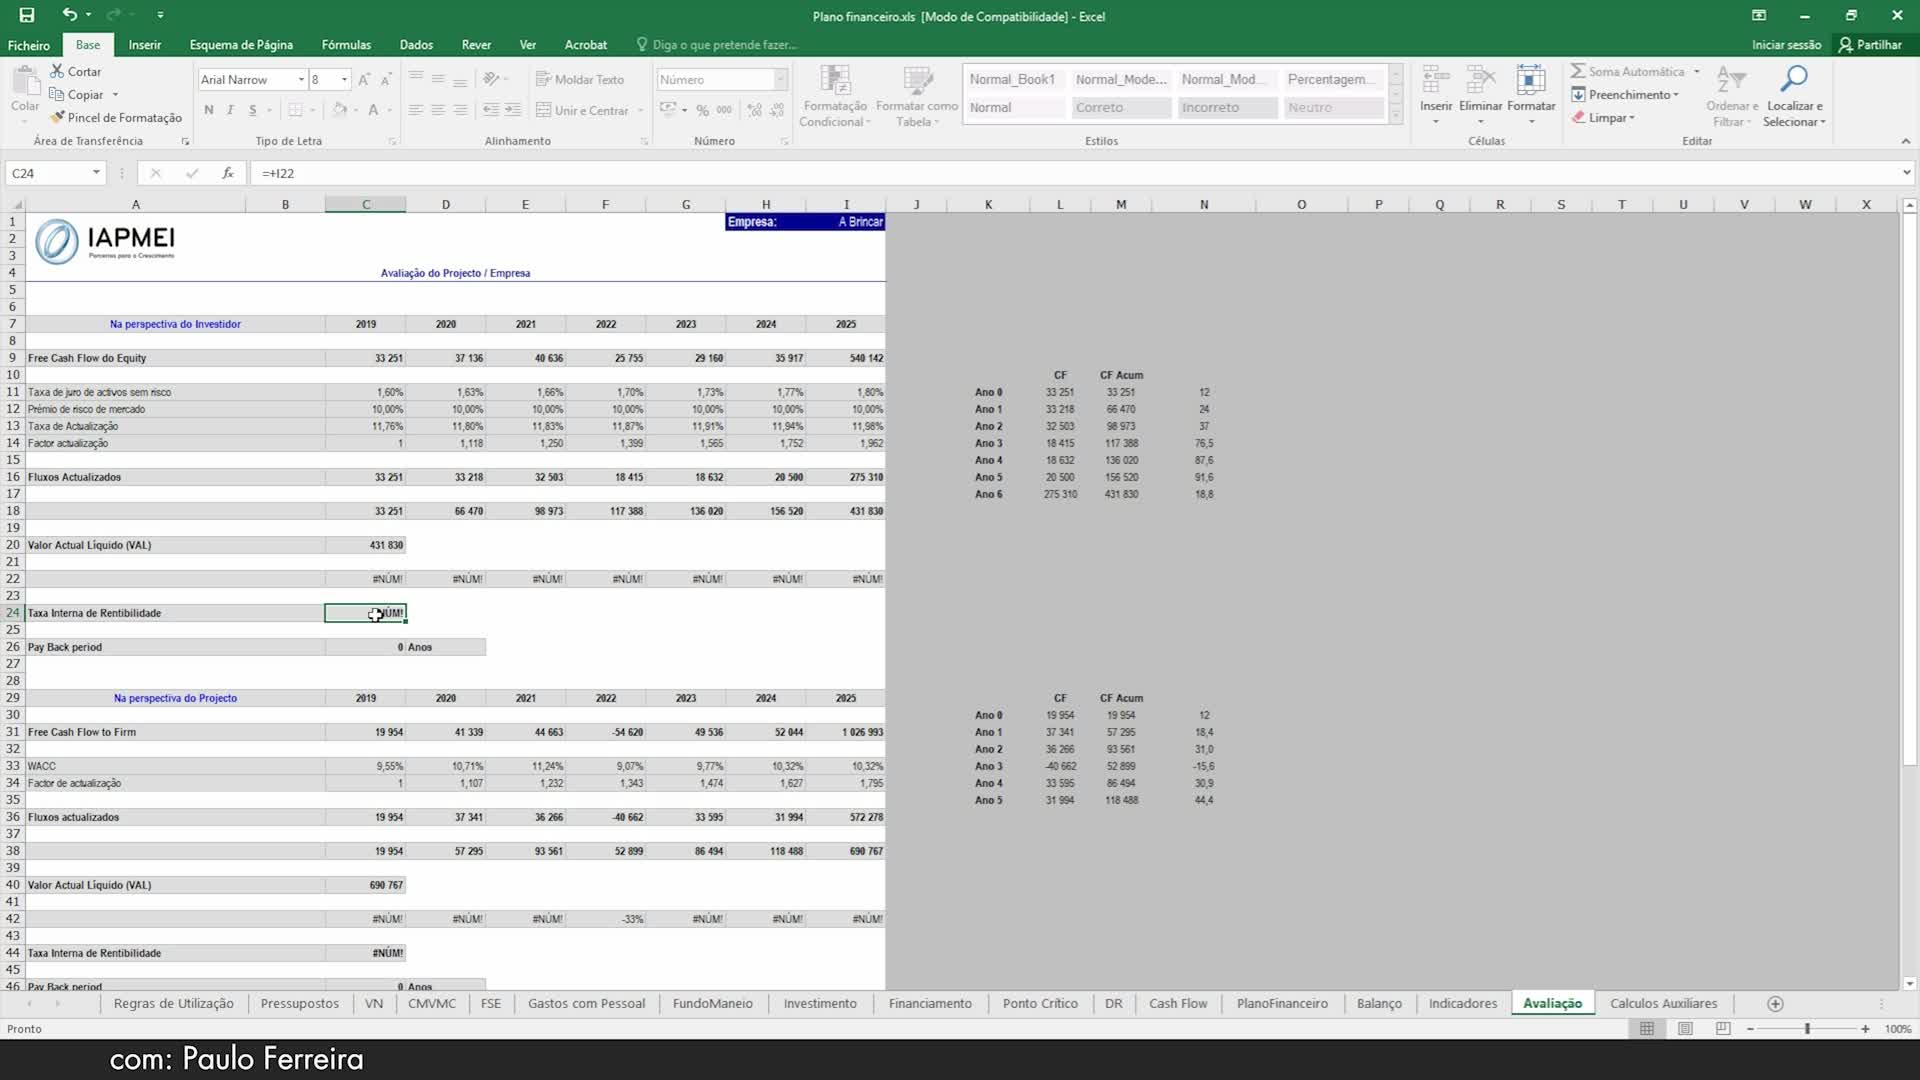Open Formatar como Tabela icon
The width and height of the screenshot is (1920, 1080).
click(x=917, y=80)
